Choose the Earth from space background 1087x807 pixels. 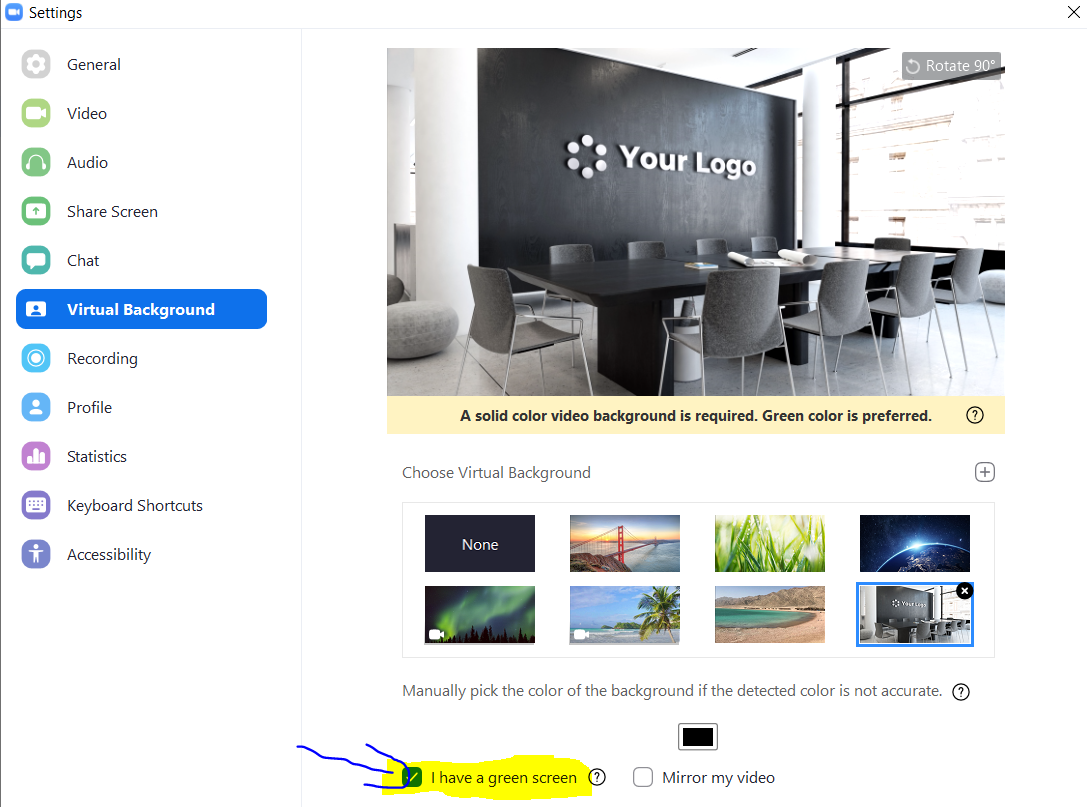click(914, 544)
